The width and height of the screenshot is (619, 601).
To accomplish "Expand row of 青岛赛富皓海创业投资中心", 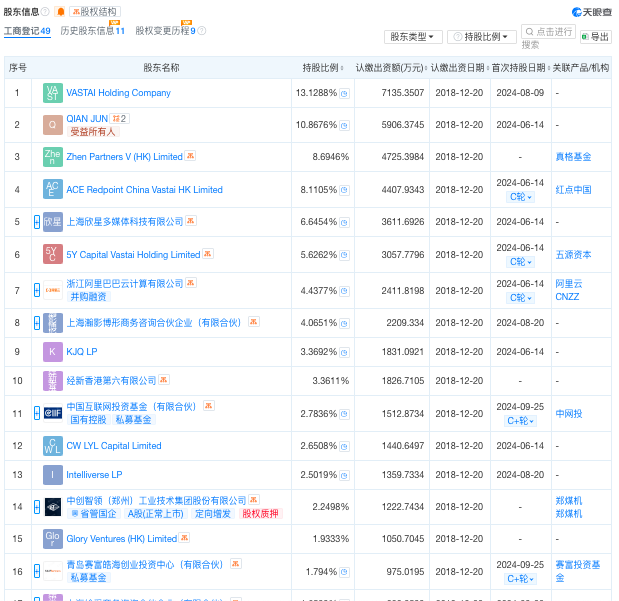I will 37,571.
